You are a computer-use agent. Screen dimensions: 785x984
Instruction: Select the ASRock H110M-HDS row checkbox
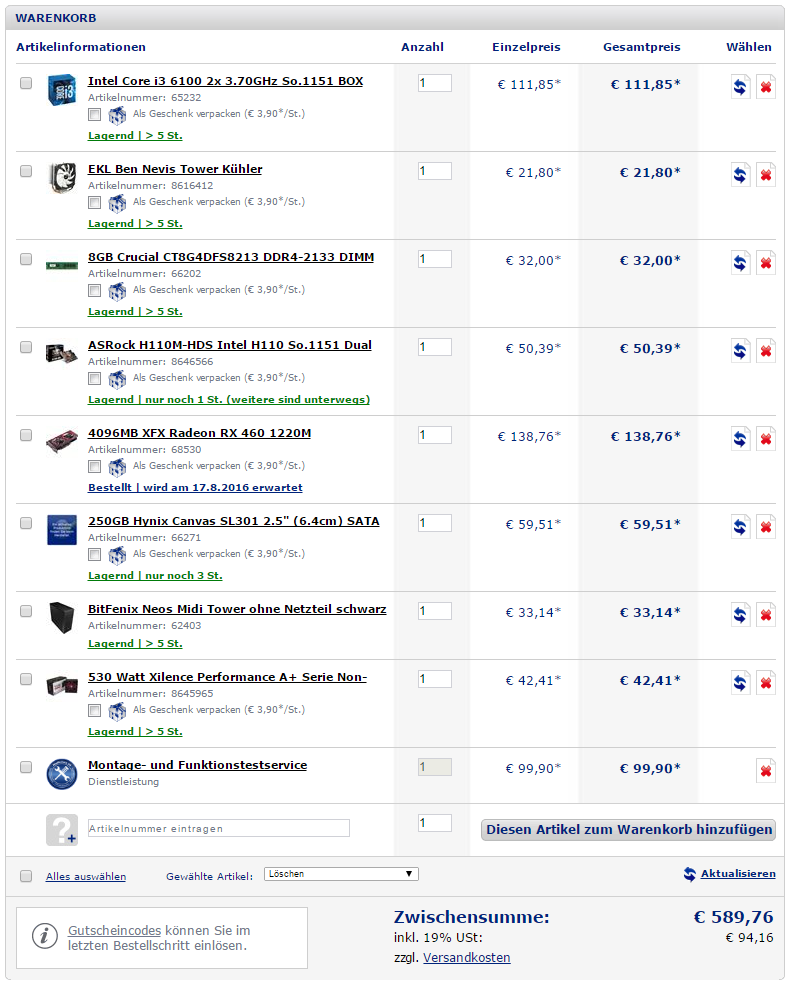(26, 346)
